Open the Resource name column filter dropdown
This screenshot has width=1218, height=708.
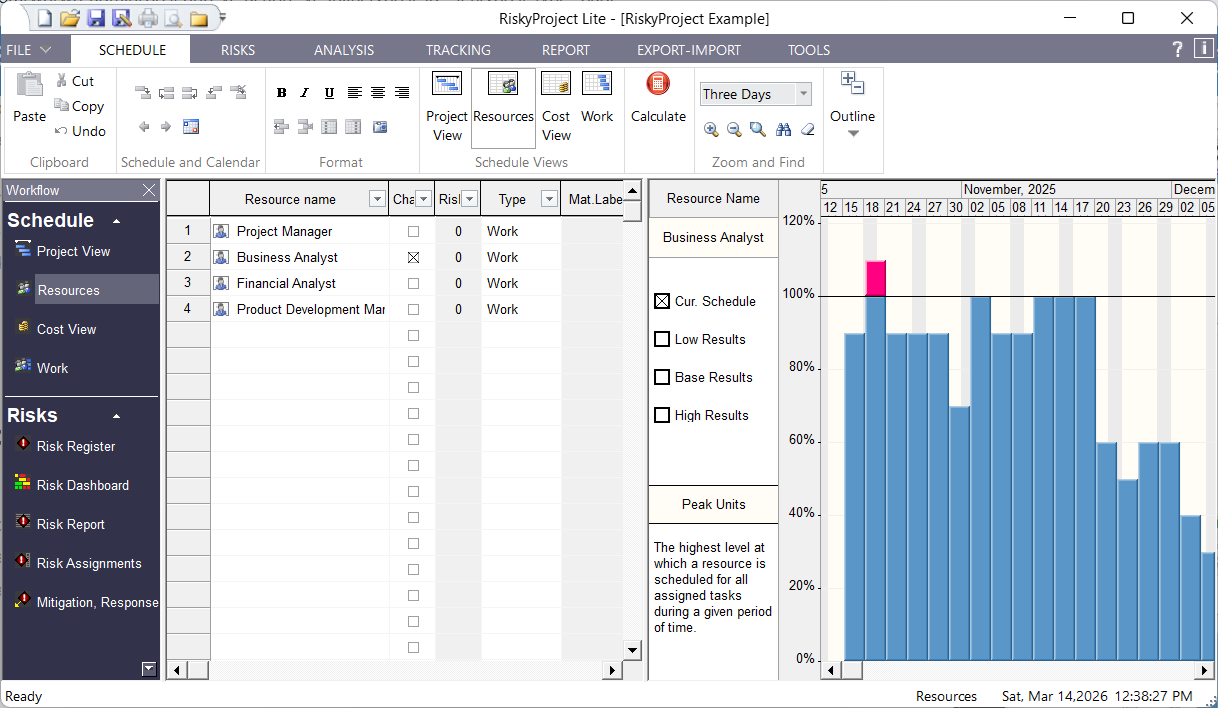377,198
